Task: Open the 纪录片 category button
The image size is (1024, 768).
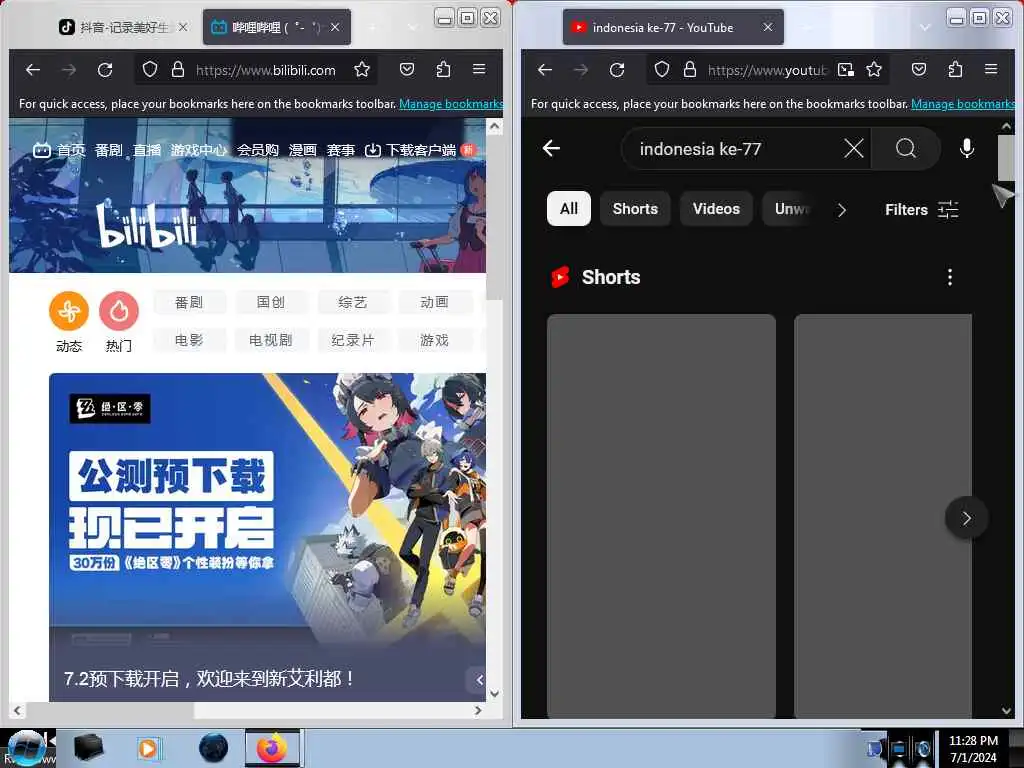Action: coord(353,340)
